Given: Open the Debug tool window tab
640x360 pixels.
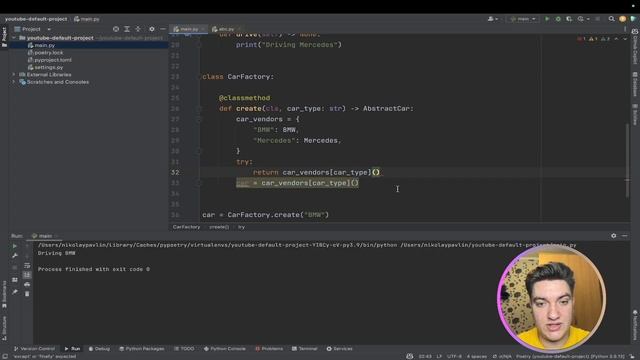Looking at the screenshot, I should (x=99, y=349).
